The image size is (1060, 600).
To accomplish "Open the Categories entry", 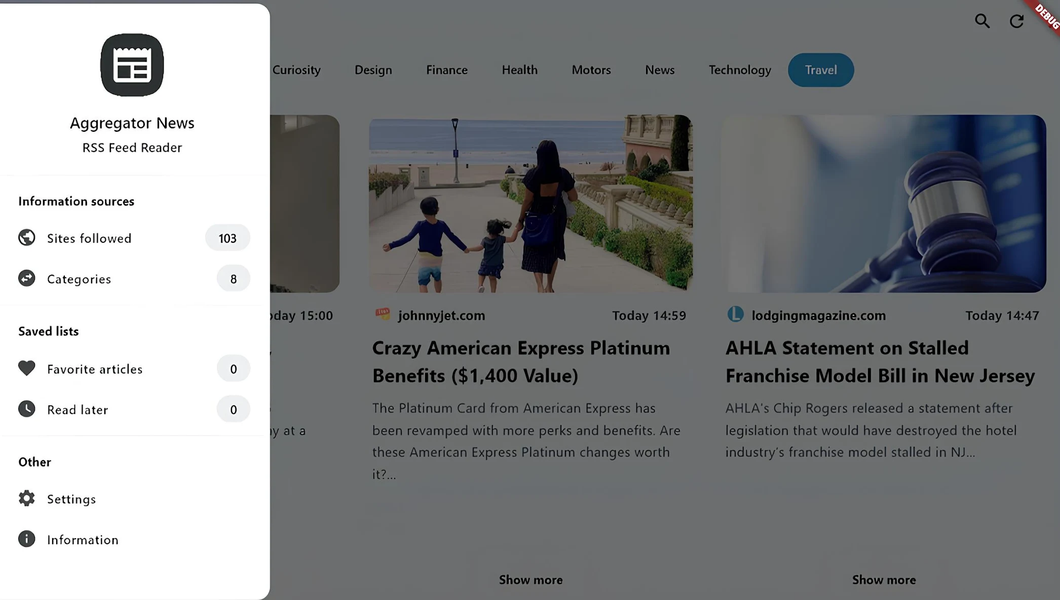I will (x=134, y=278).
